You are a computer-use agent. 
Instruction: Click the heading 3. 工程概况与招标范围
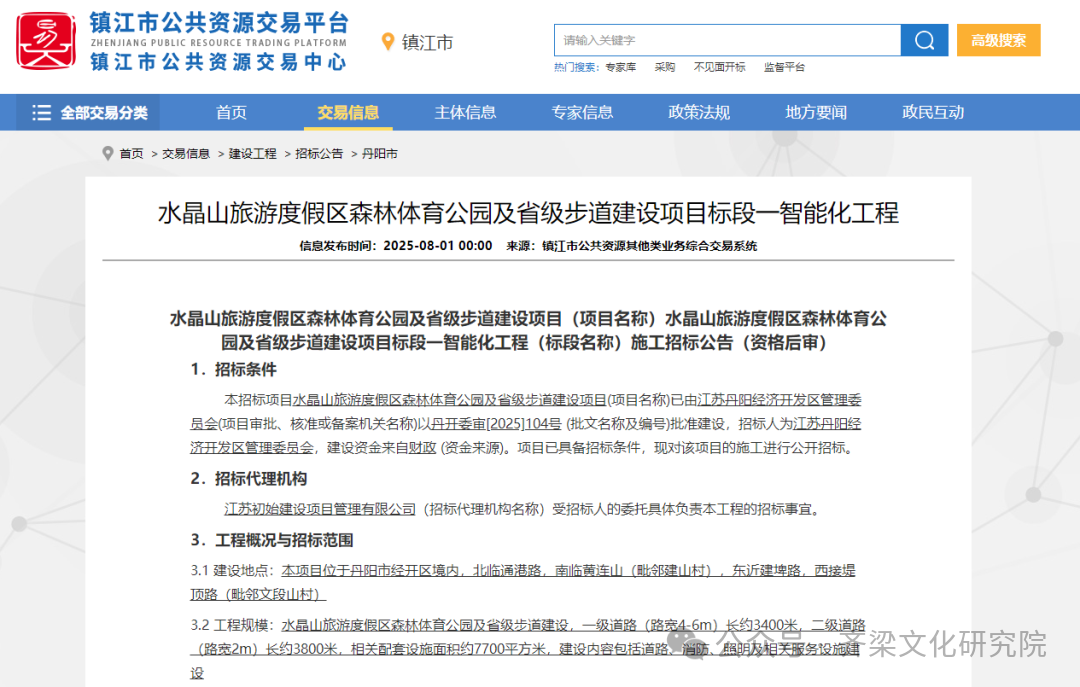272,540
